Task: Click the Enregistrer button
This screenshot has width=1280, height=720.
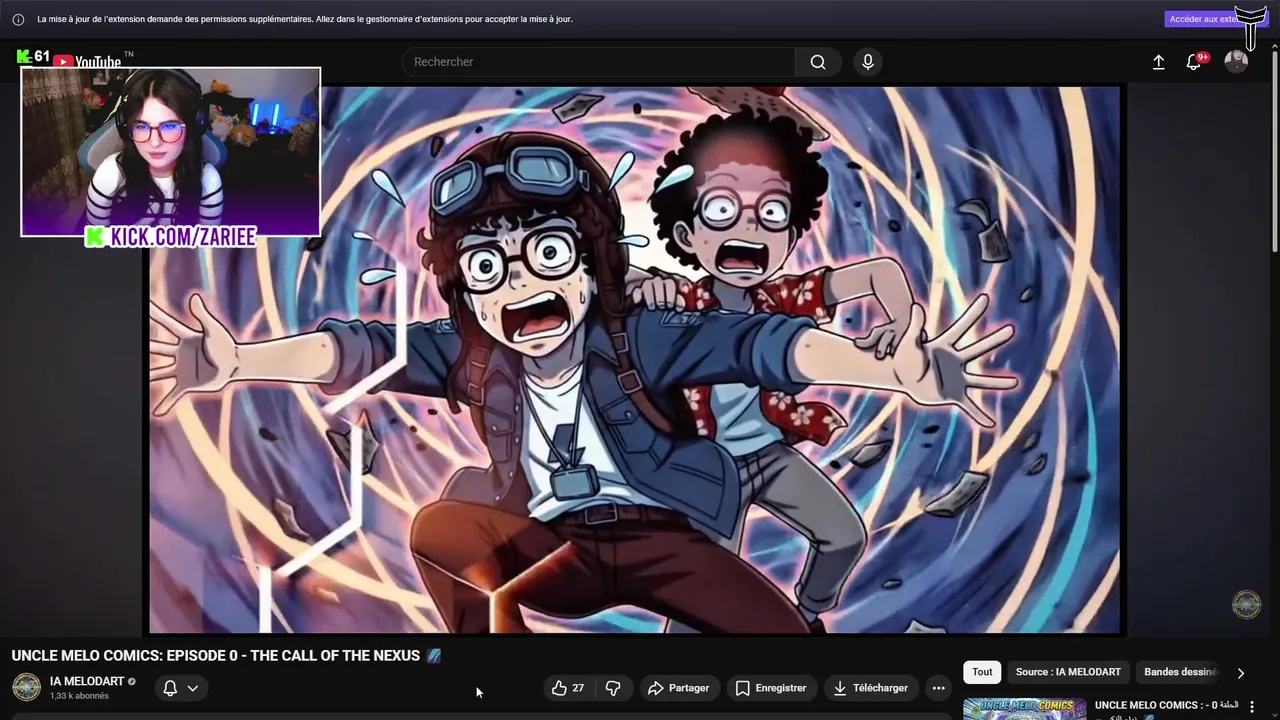Action: tap(771, 688)
